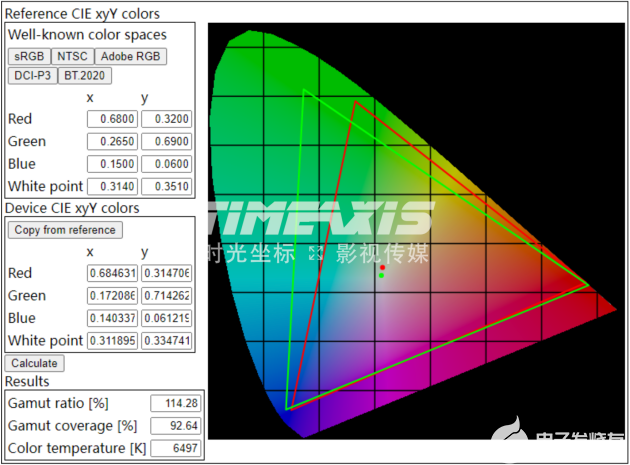Click the reference White point x field

[112, 186]
